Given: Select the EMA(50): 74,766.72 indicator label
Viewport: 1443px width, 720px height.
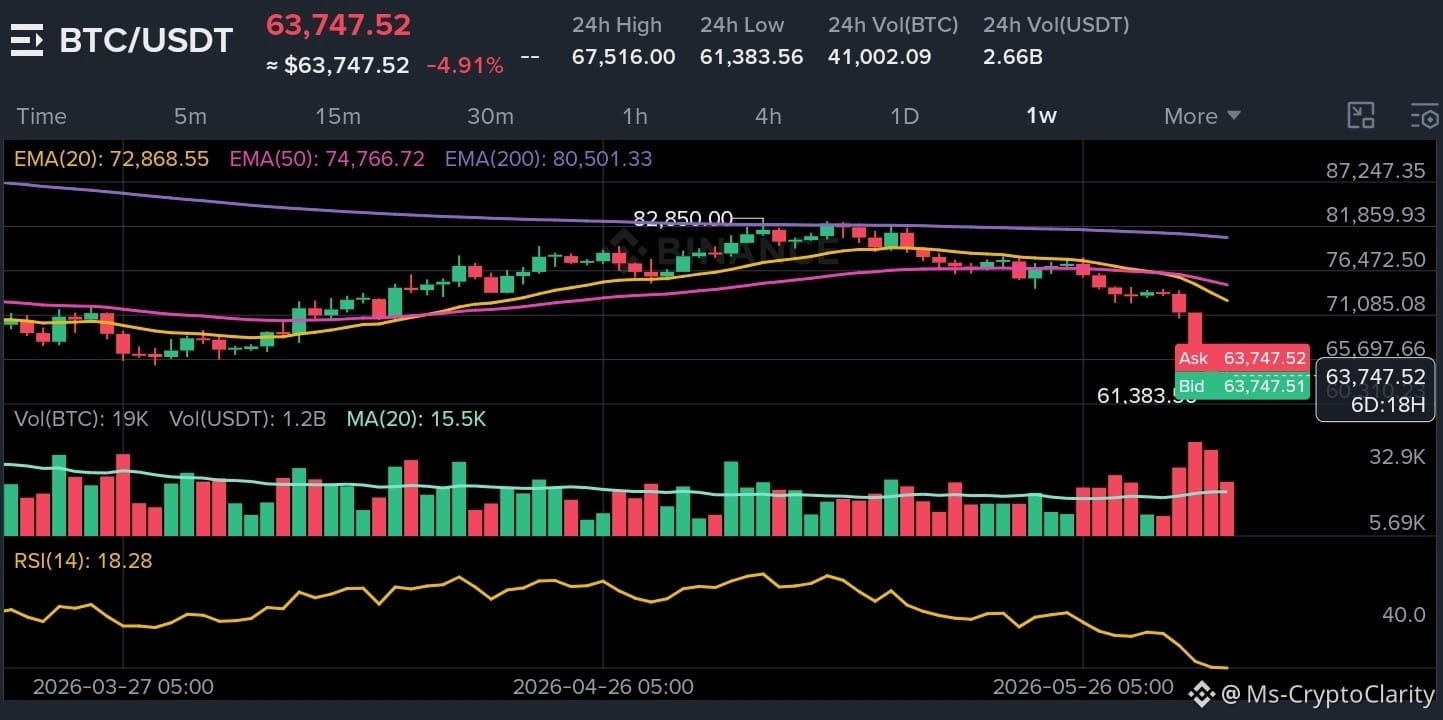Looking at the screenshot, I should [x=327, y=159].
